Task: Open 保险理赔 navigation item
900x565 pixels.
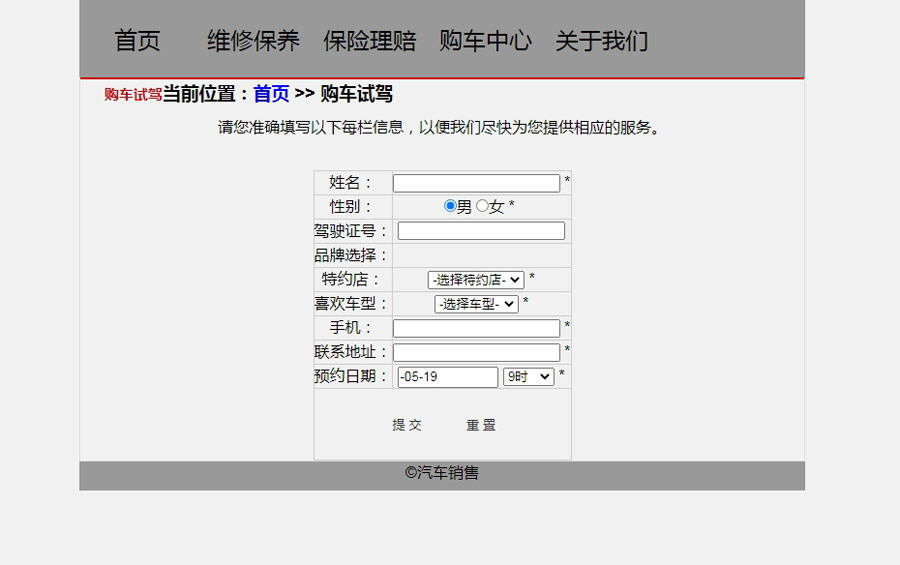Action: [x=369, y=41]
